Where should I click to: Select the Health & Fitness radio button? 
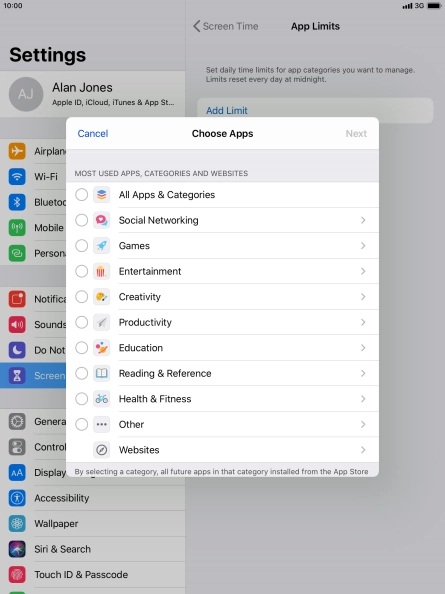click(81, 399)
